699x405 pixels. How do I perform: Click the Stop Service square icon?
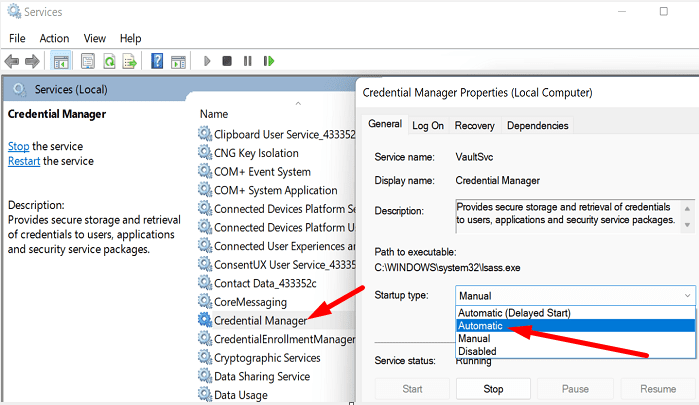[227, 61]
